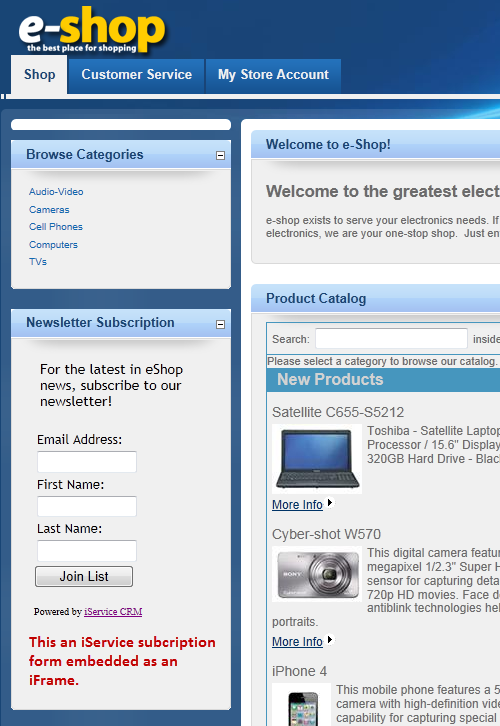
Task: Open the iService CRM link
Action: click(113, 612)
